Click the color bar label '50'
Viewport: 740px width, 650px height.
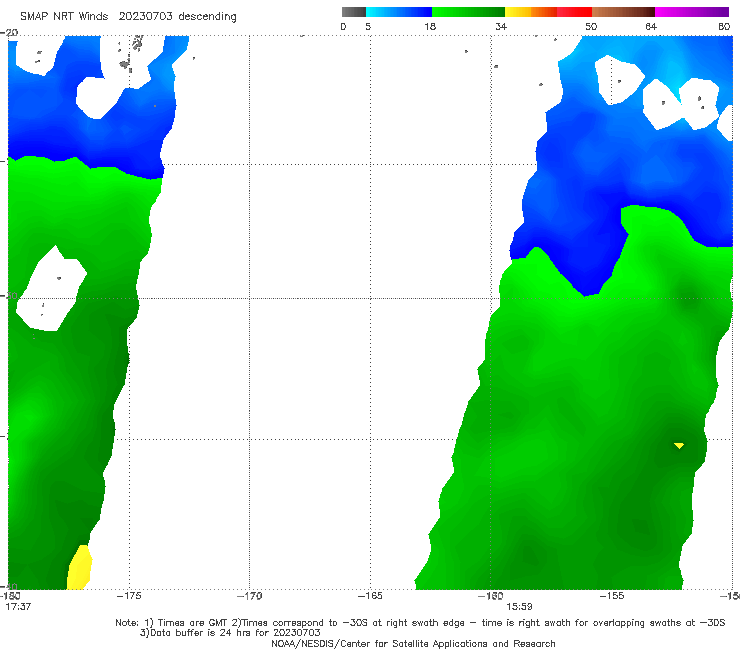(x=591, y=26)
